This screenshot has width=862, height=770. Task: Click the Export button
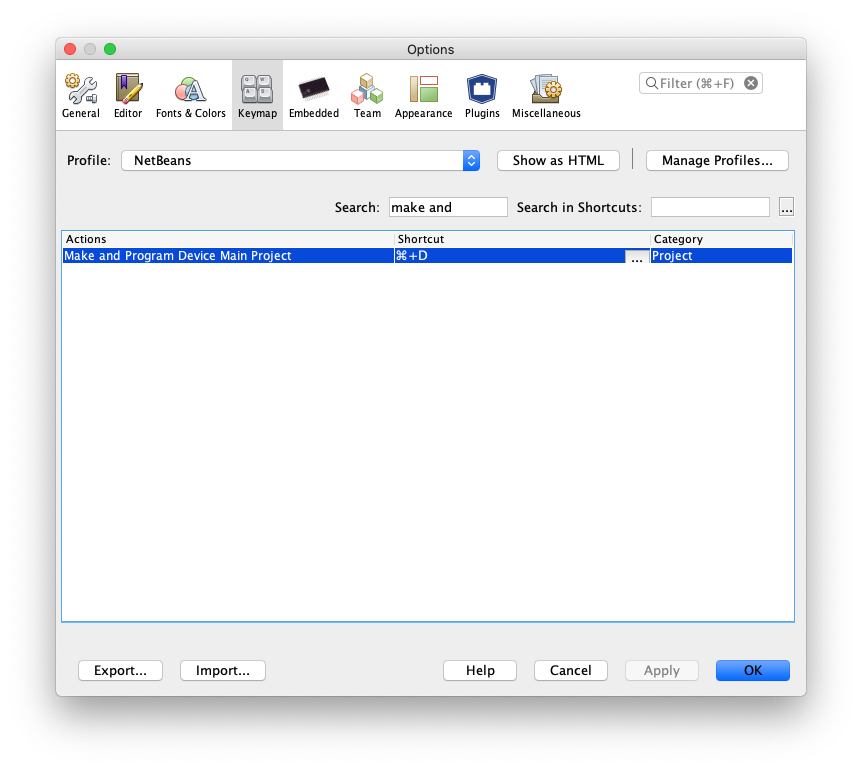(120, 670)
